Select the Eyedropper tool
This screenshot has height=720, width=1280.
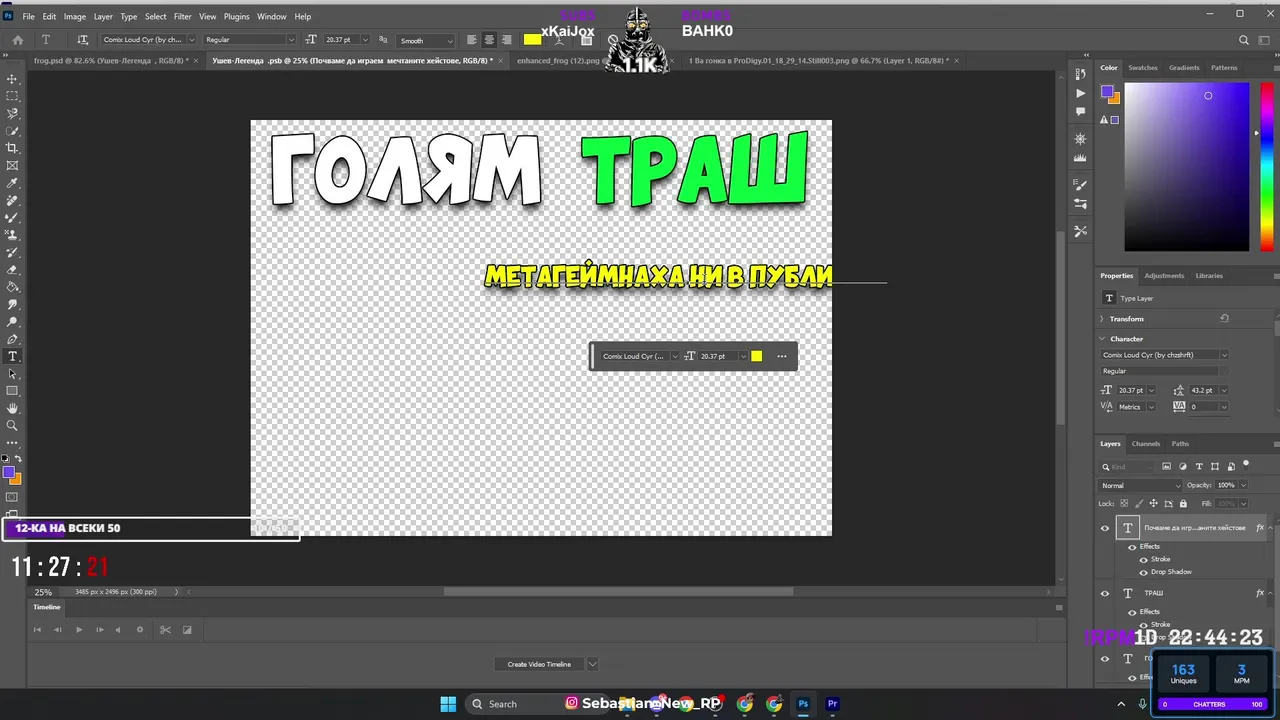(12, 183)
